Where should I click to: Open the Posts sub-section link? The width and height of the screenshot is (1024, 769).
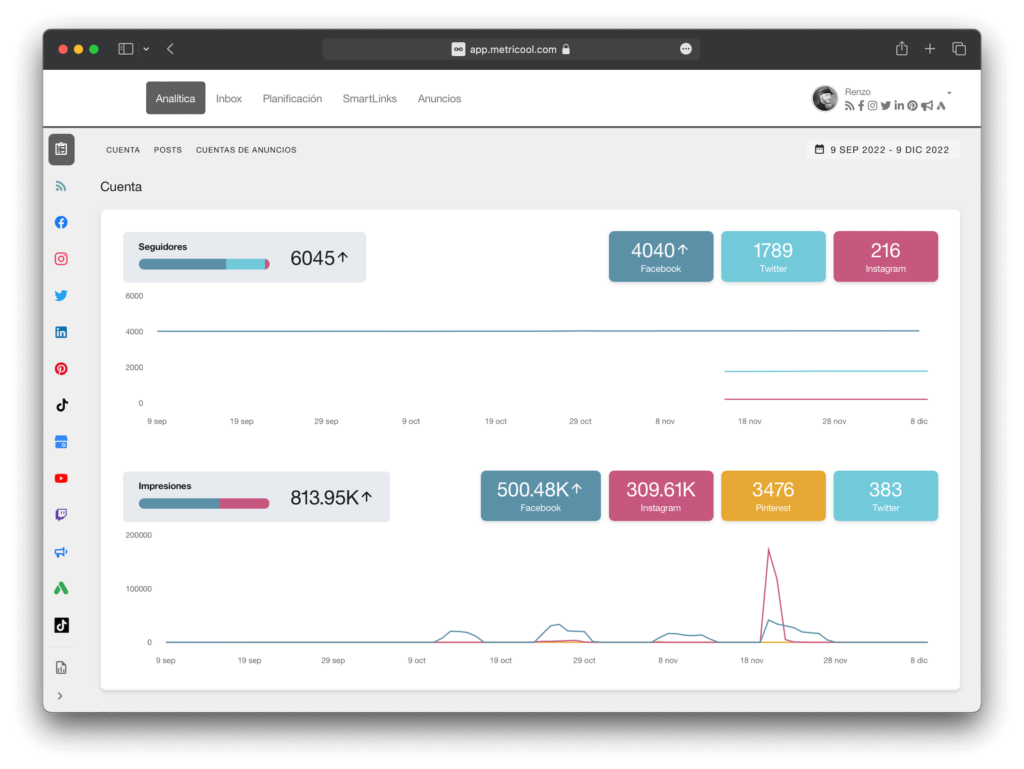pyautogui.click(x=168, y=150)
